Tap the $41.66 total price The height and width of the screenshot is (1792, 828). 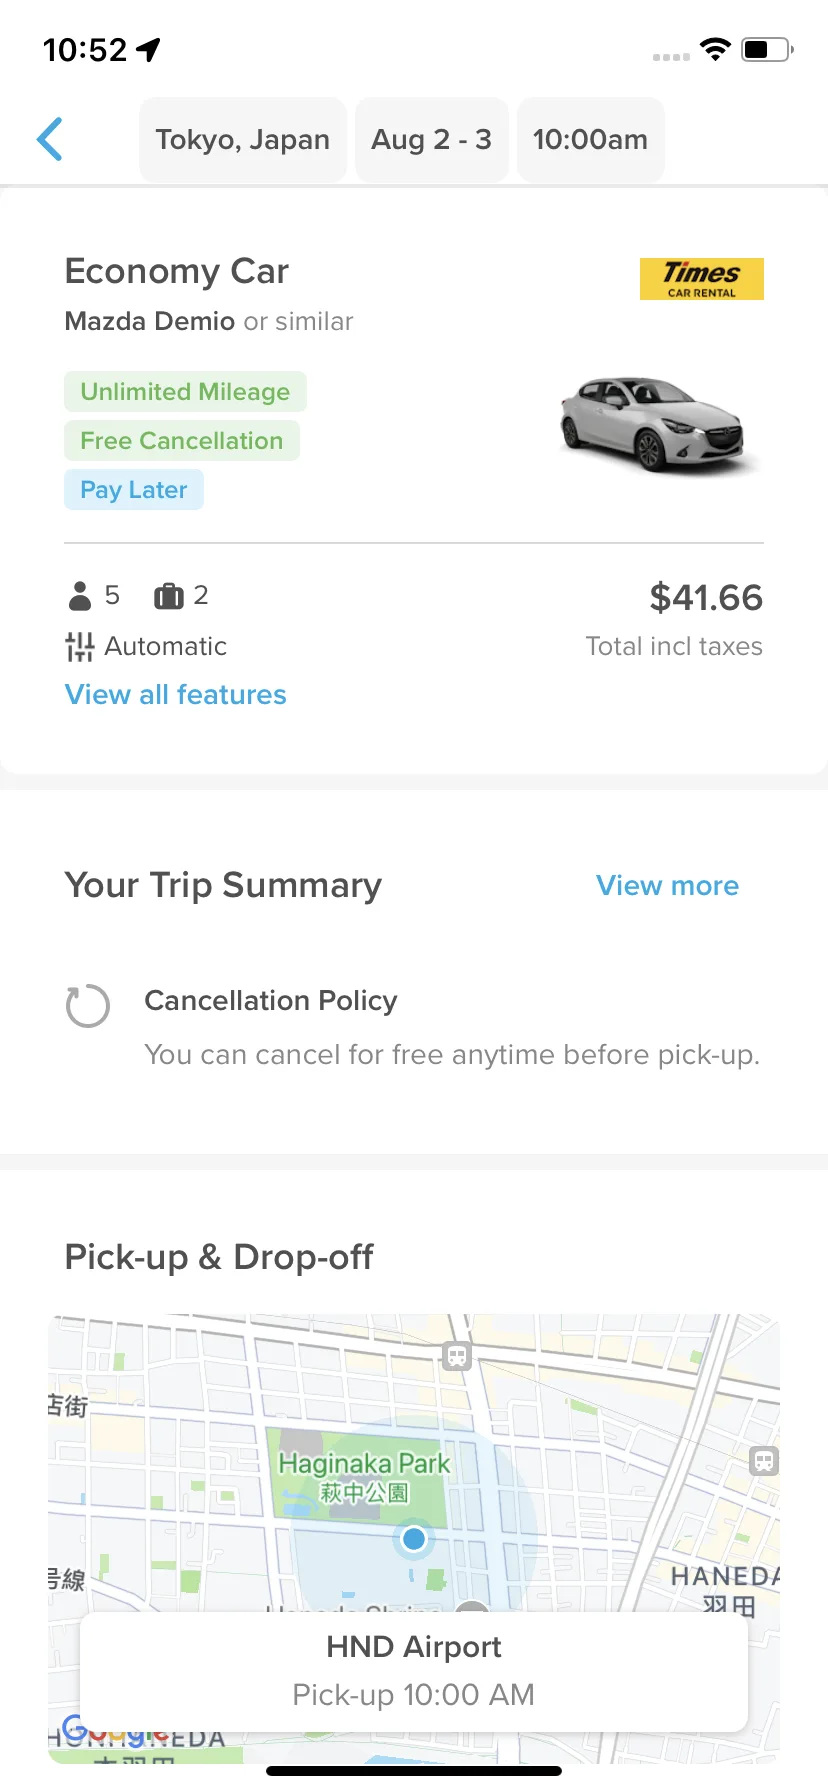coord(706,598)
